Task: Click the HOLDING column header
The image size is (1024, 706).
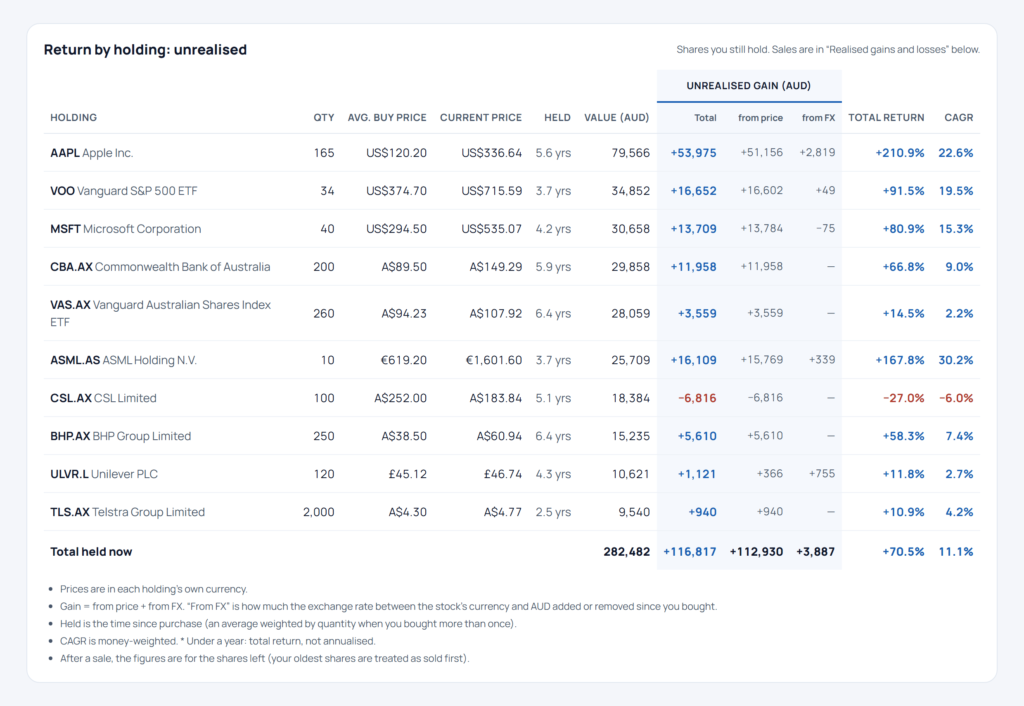Action: point(73,118)
